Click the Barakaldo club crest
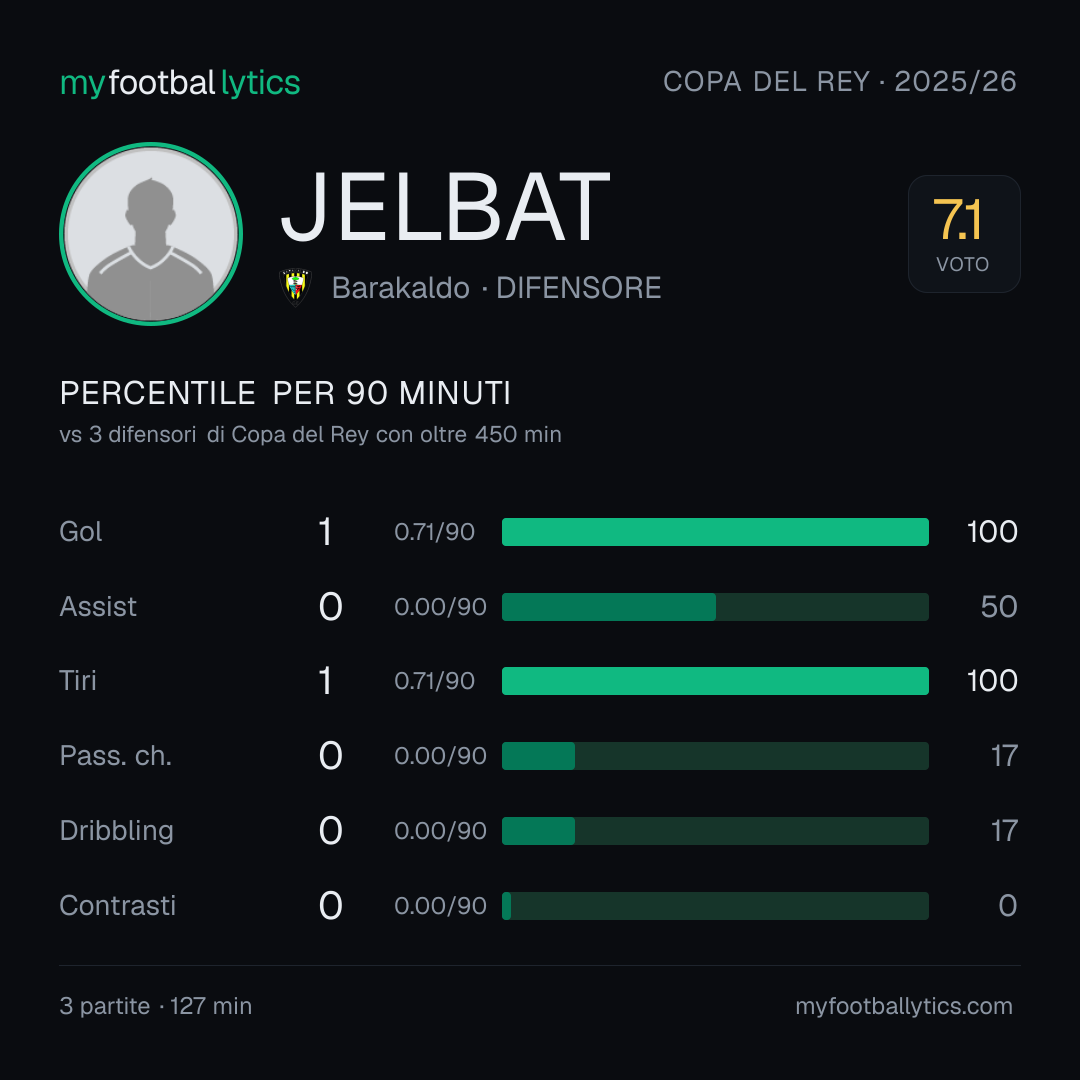The image size is (1080, 1080). (295, 287)
